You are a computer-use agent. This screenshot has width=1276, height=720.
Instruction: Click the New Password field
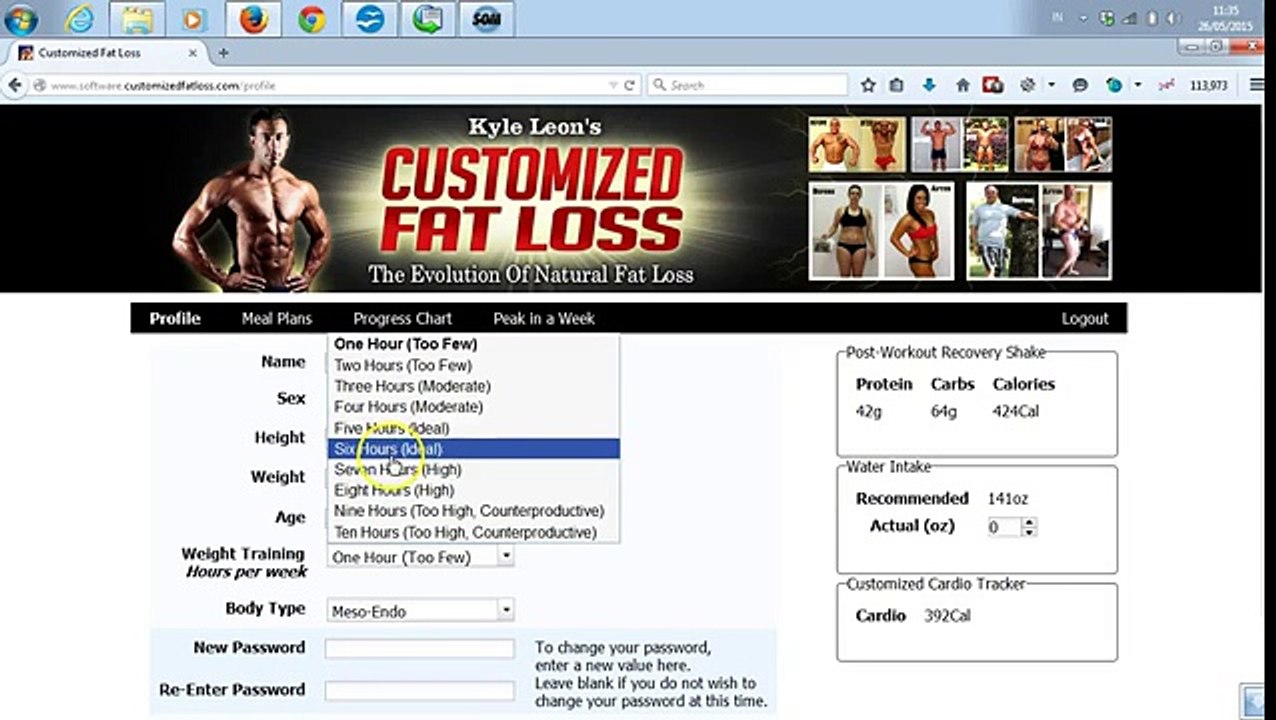click(x=420, y=648)
